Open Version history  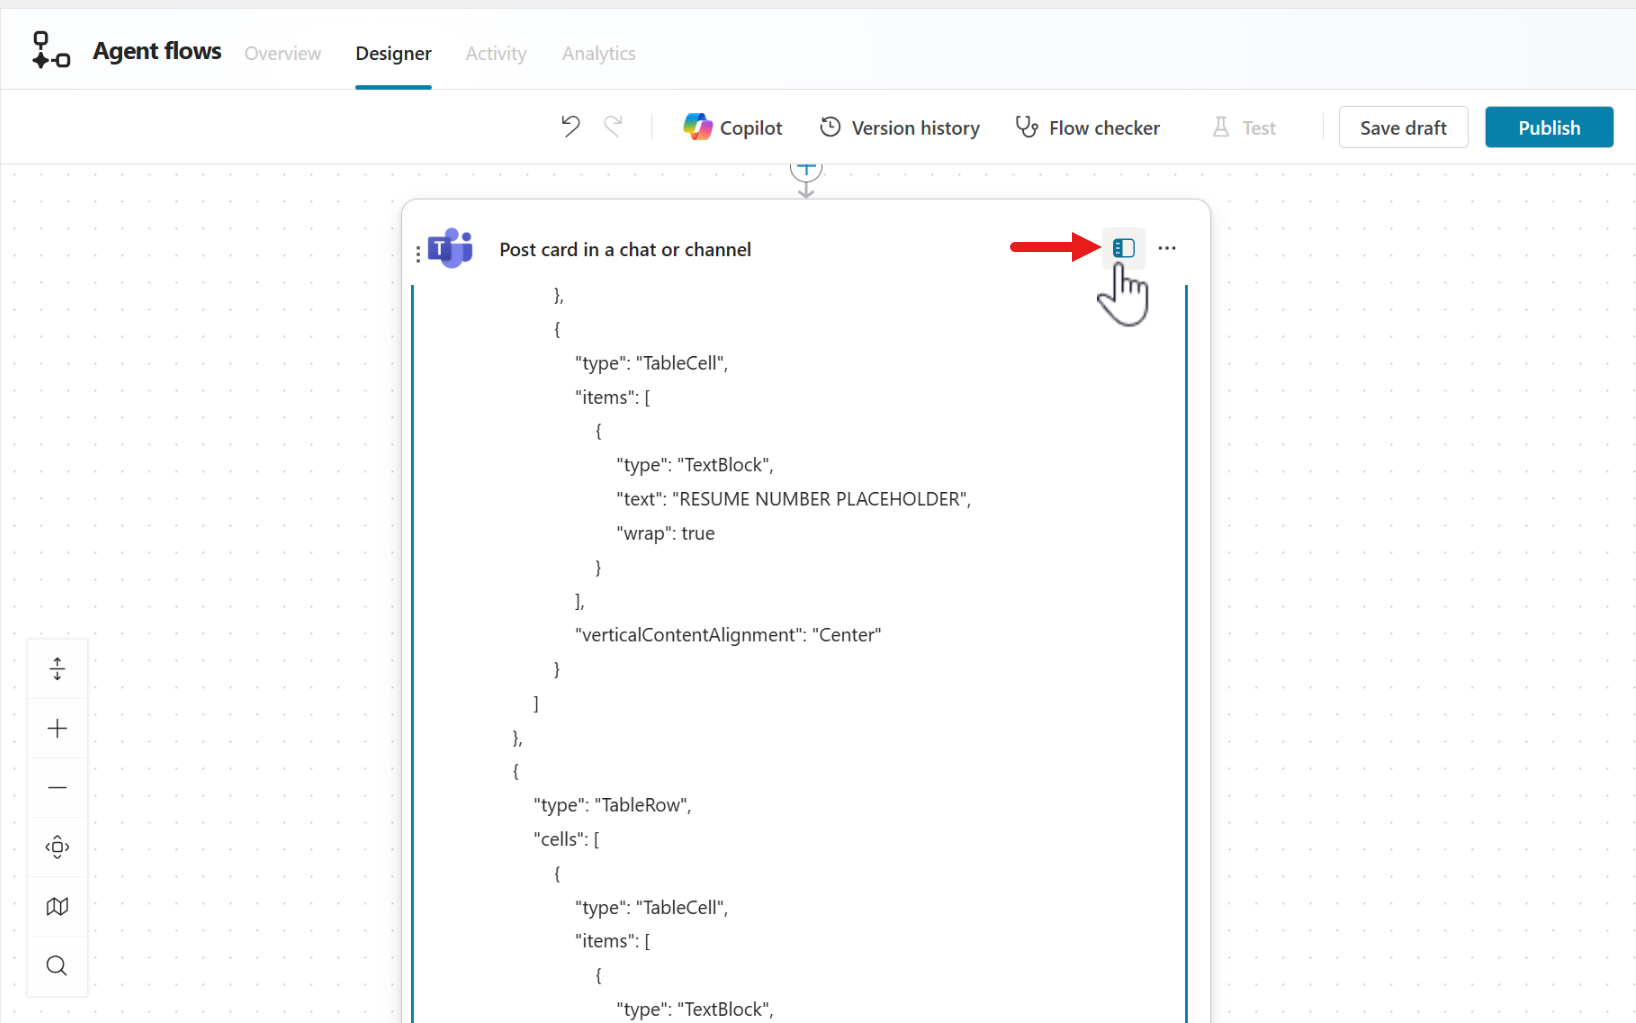point(900,128)
